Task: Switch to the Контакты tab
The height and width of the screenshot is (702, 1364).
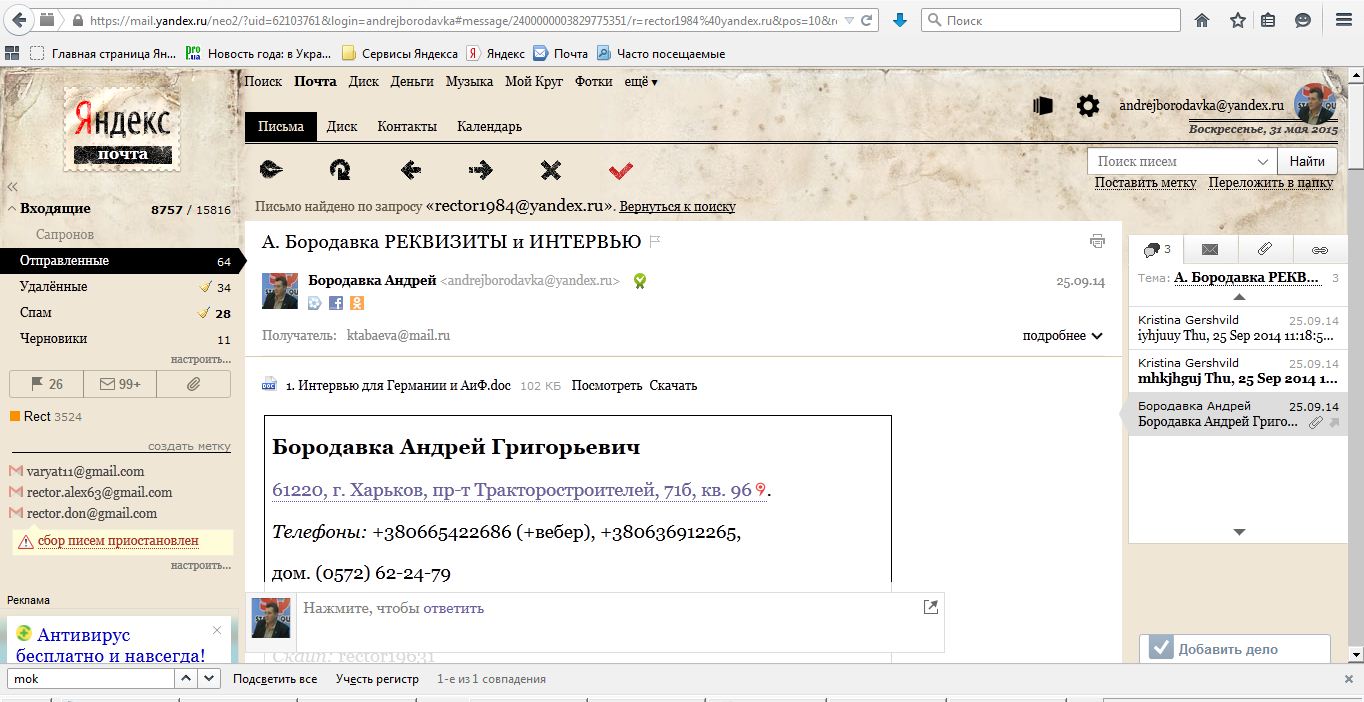Action: click(406, 127)
